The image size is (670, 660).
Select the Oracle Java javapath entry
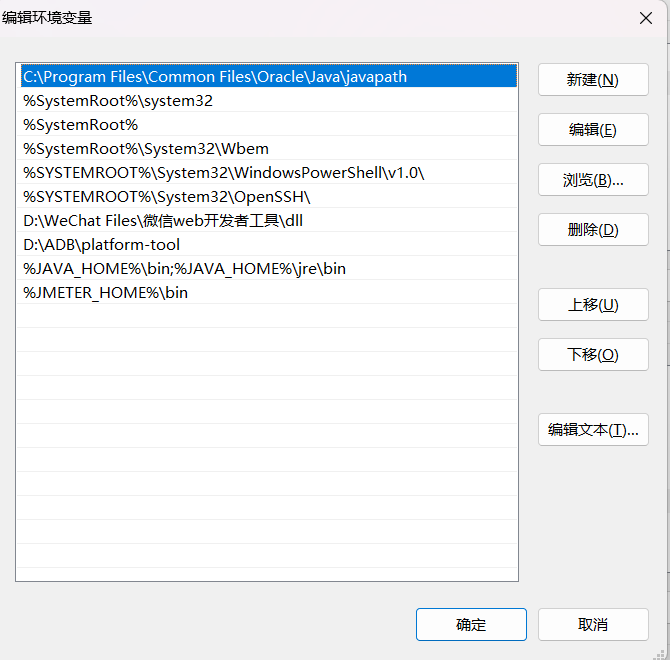(269, 76)
